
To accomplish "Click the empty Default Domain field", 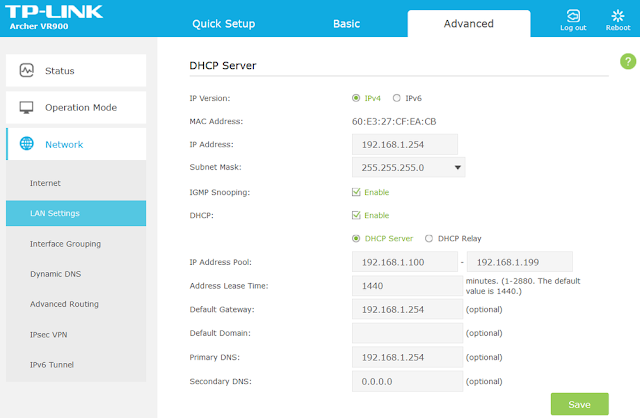I will [407, 333].
